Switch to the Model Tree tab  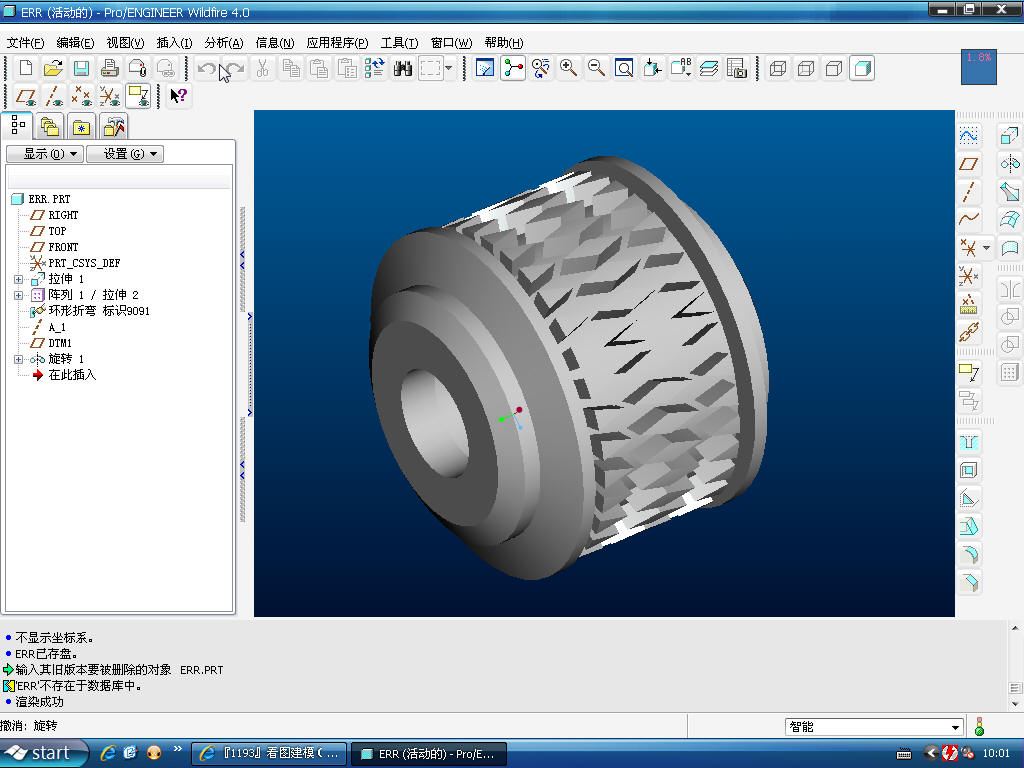tap(18, 125)
